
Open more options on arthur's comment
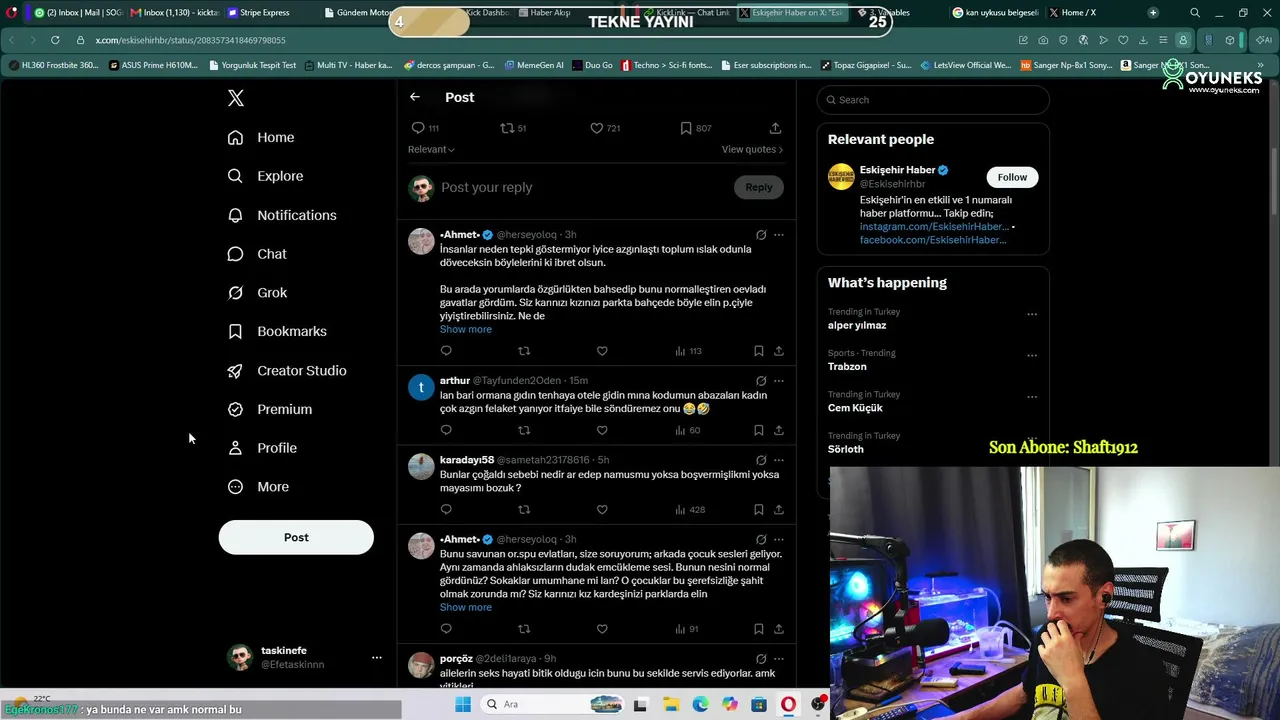(779, 381)
